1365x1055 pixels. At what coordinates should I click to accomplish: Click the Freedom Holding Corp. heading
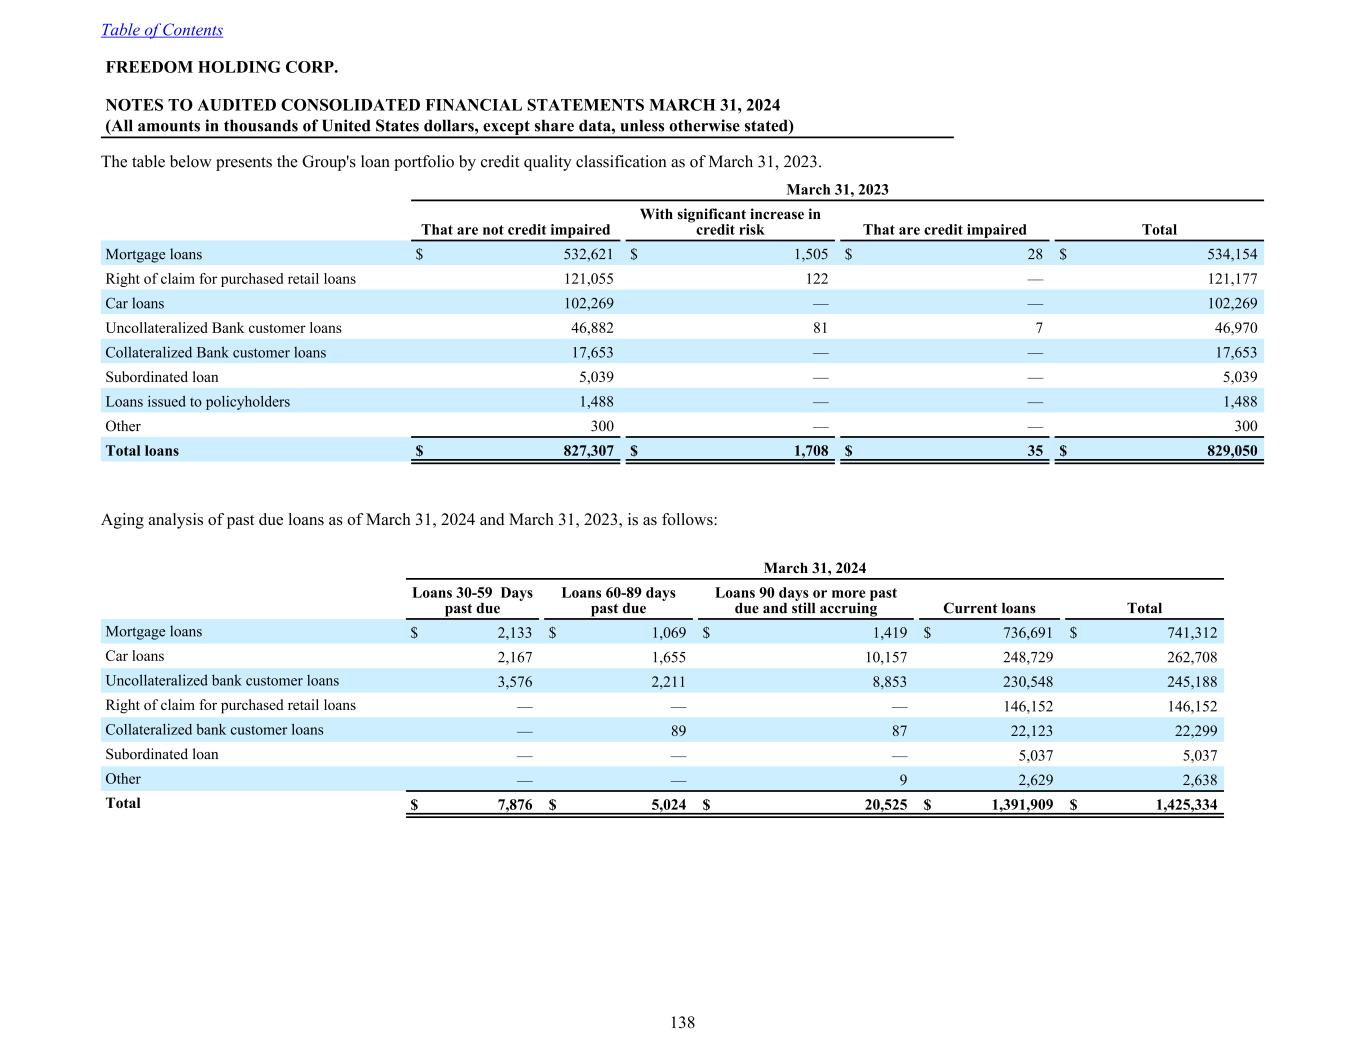pyautogui.click(x=221, y=68)
